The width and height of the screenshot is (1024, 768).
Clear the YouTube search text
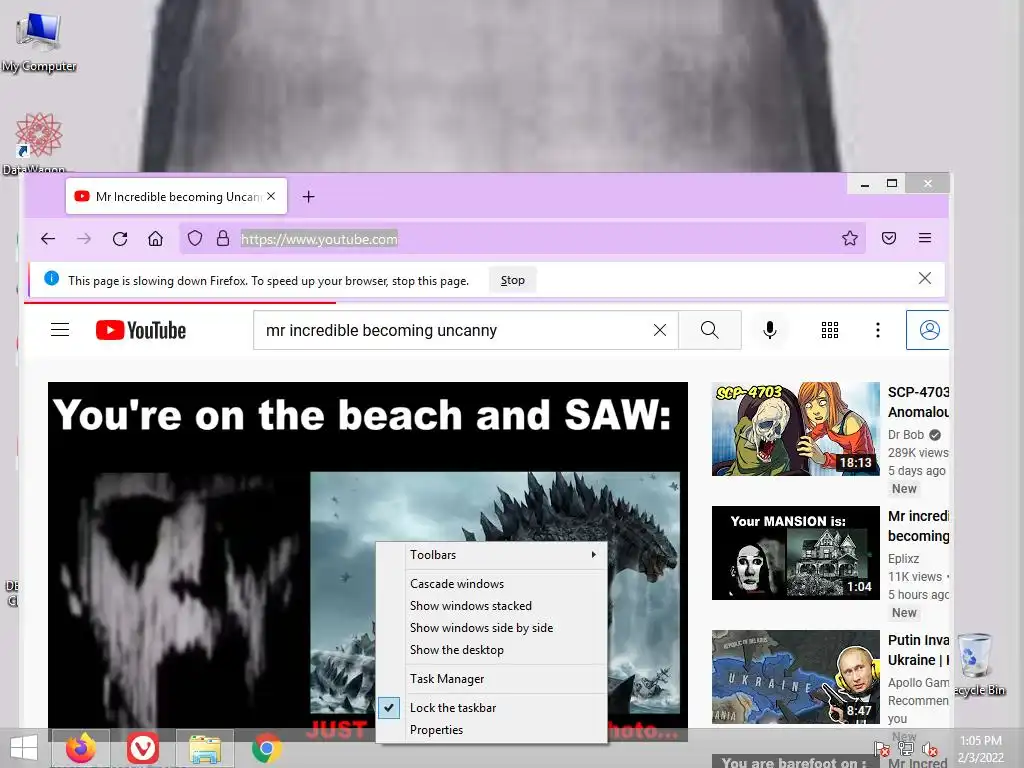point(660,330)
